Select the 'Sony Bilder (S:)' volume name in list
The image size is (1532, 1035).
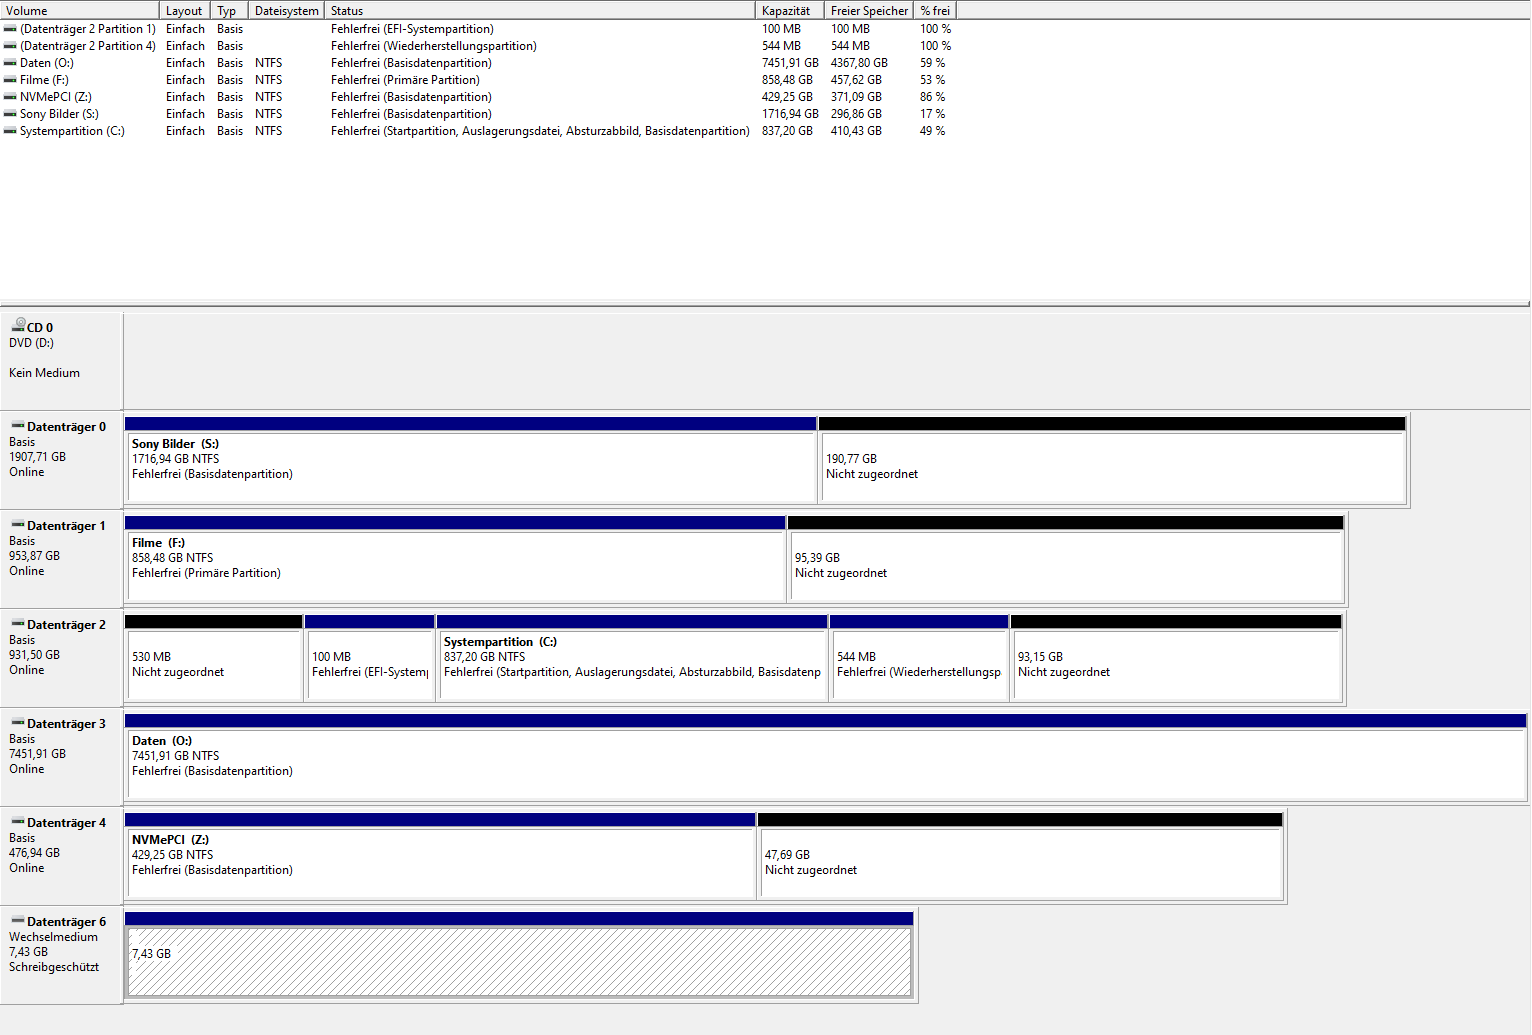coord(60,114)
